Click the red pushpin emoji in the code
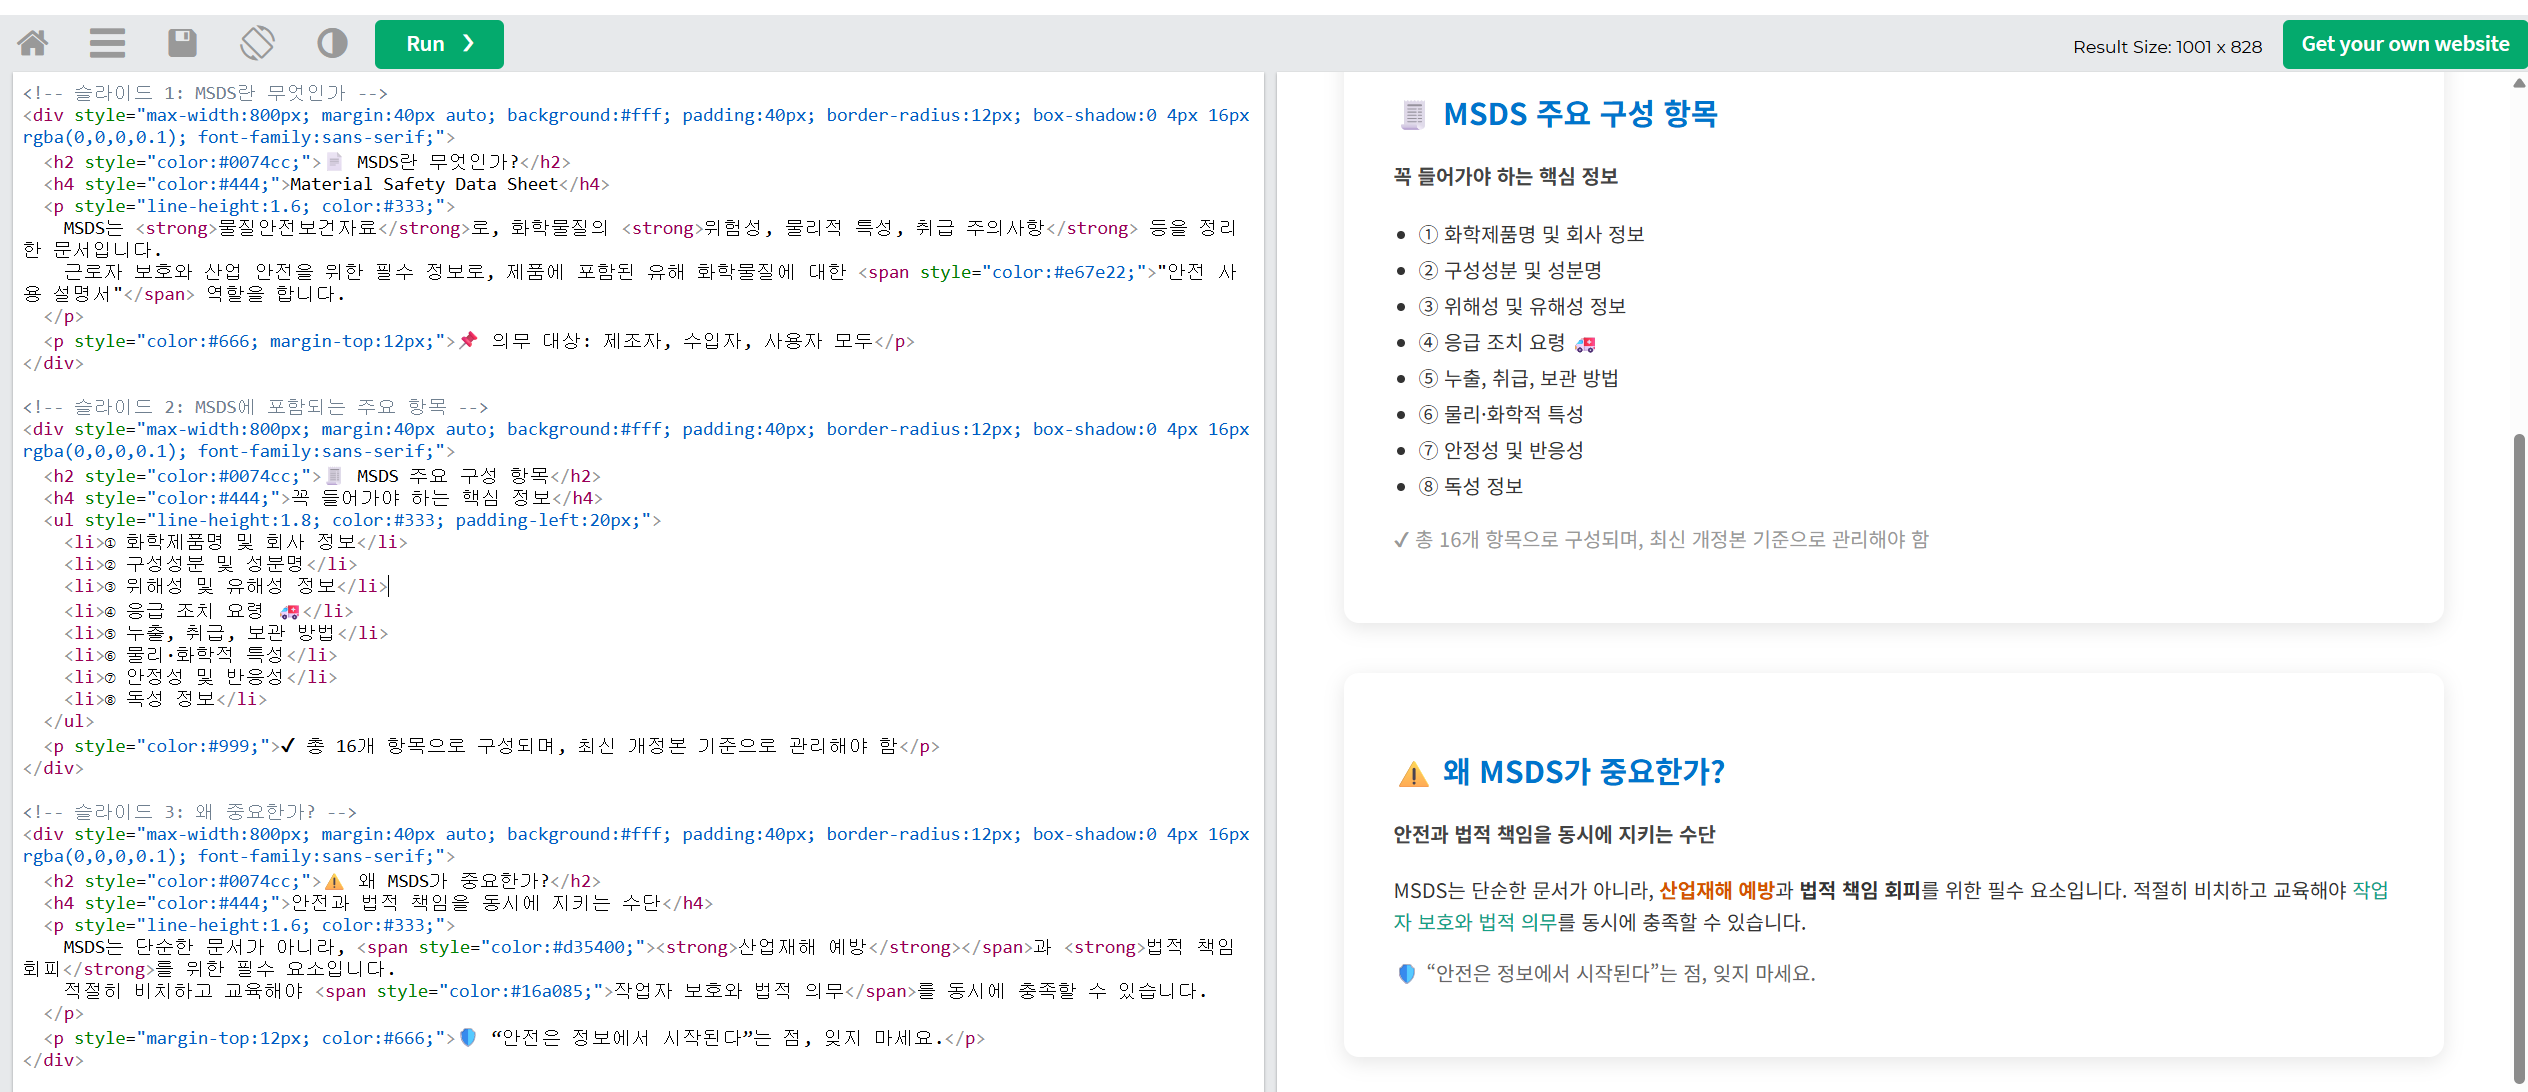2528x1092 pixels. [468, 340]
